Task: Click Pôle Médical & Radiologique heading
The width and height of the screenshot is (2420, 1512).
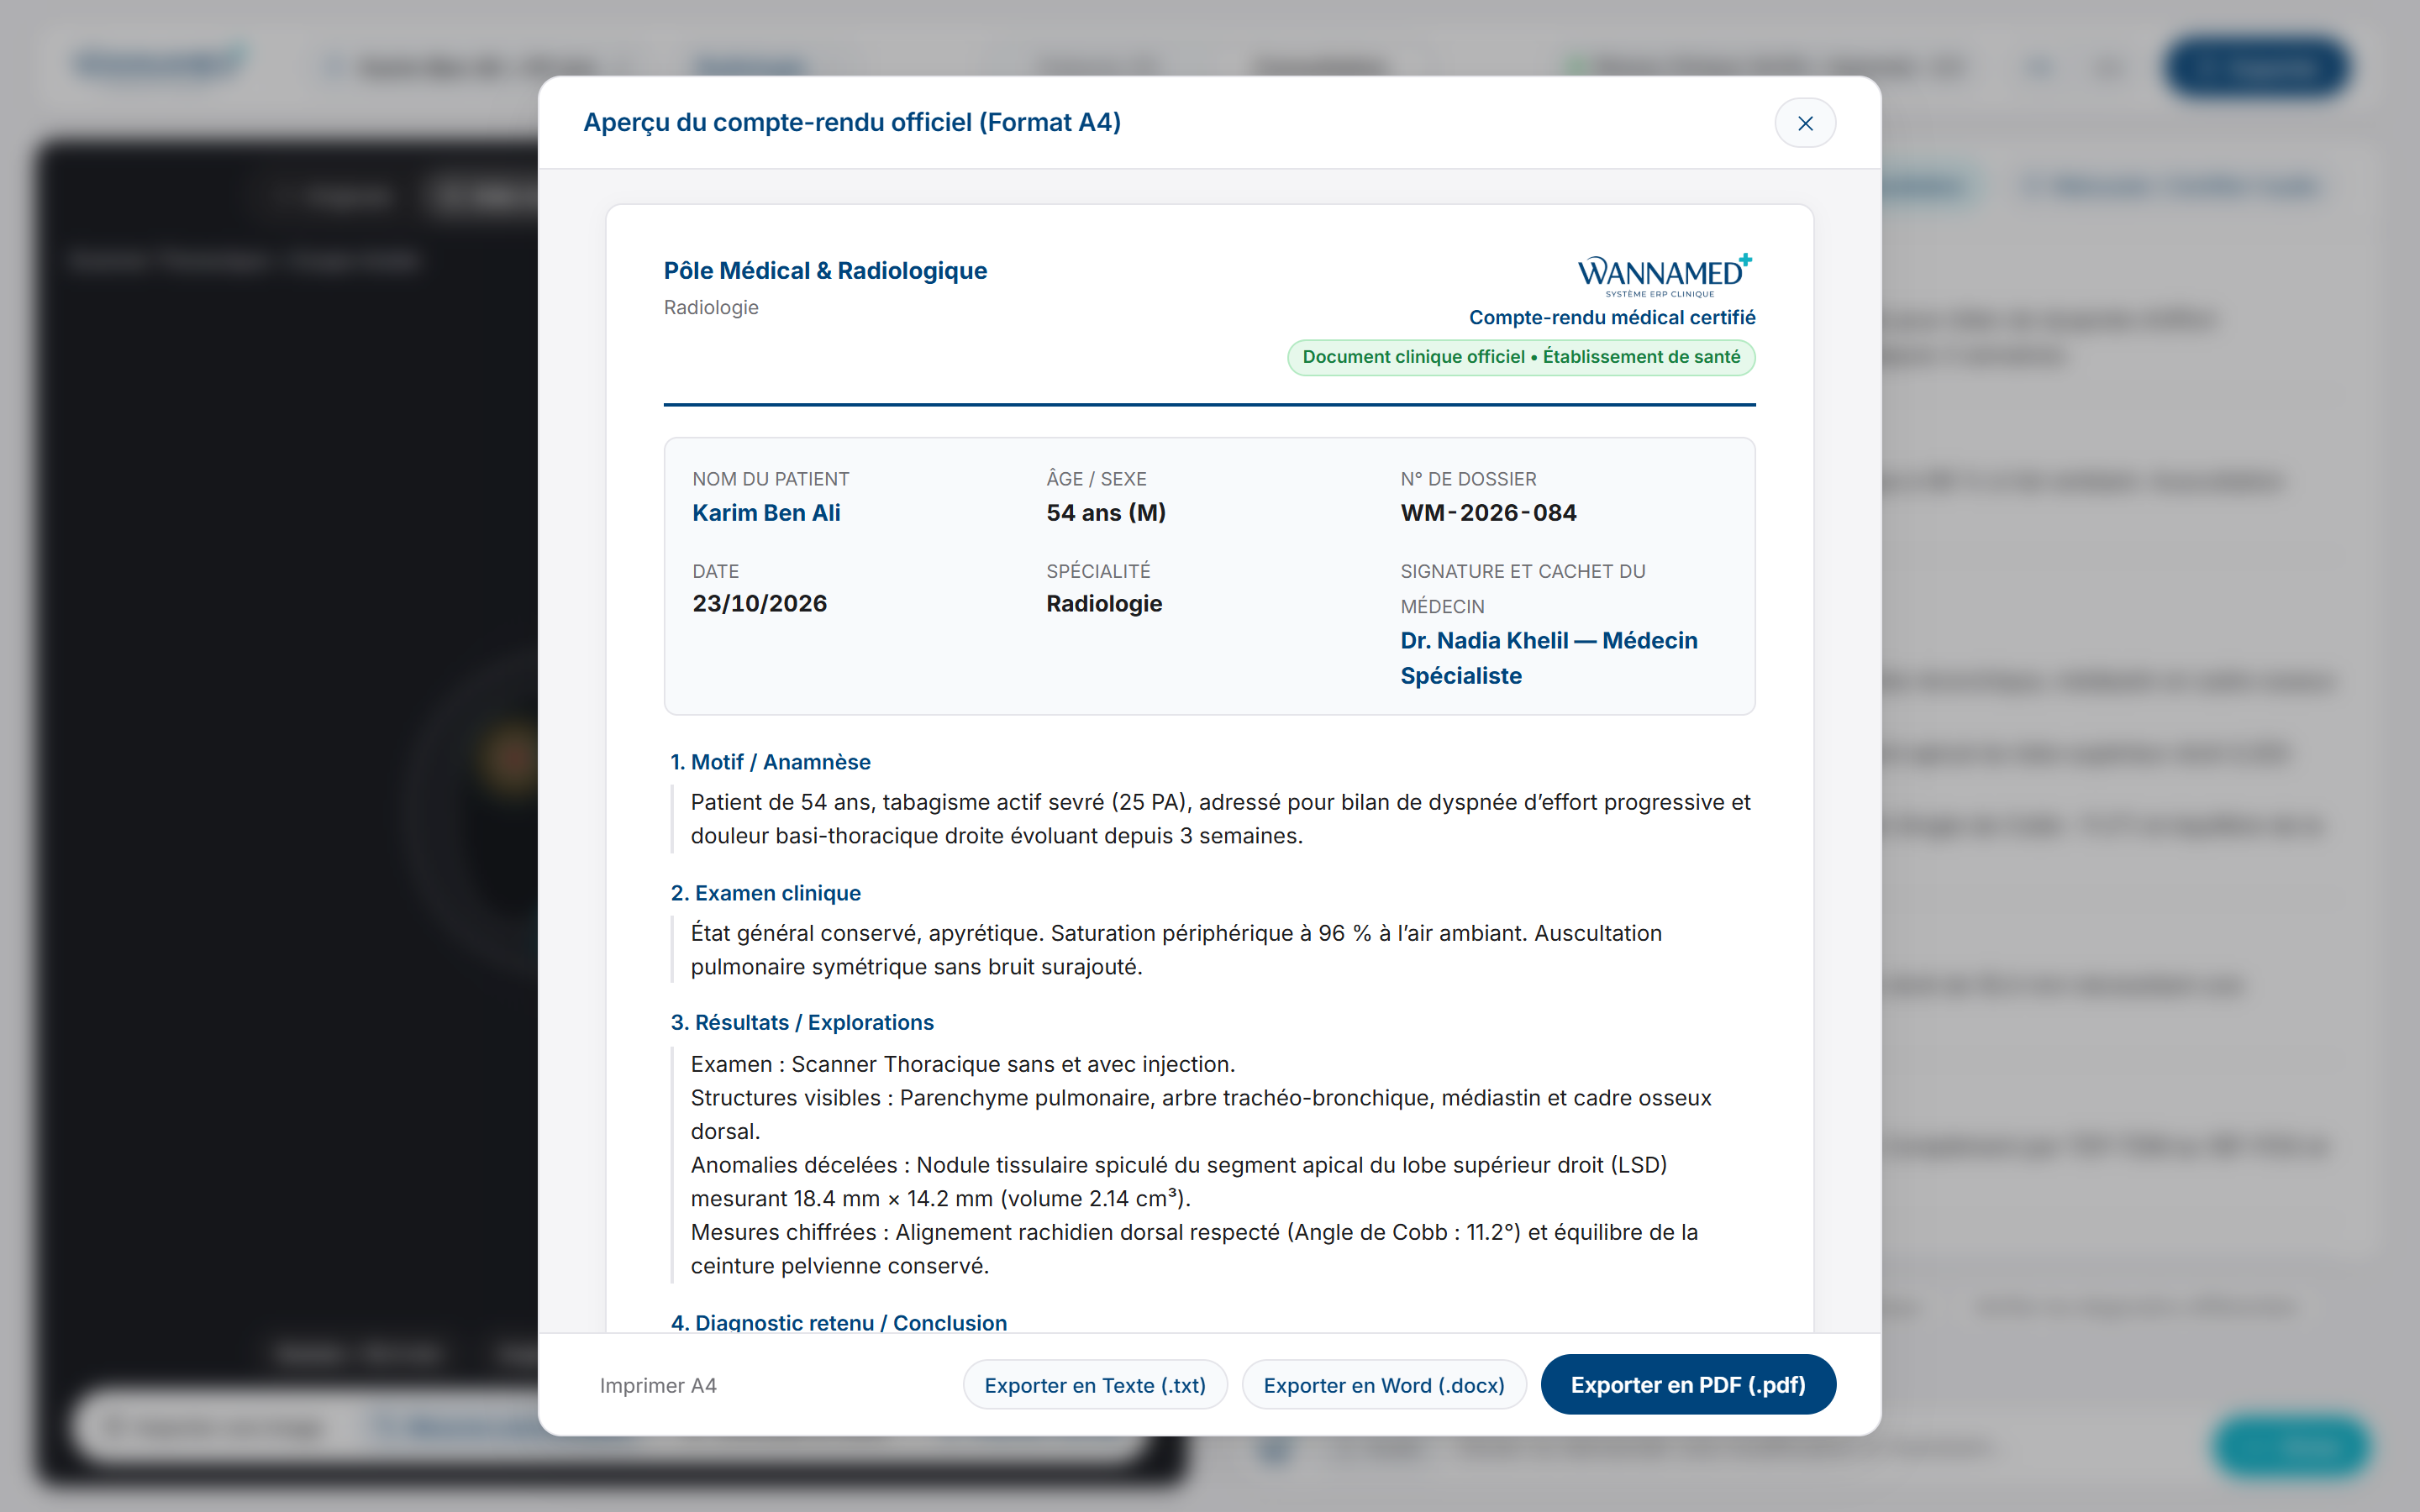Action: tap(825, 271)
